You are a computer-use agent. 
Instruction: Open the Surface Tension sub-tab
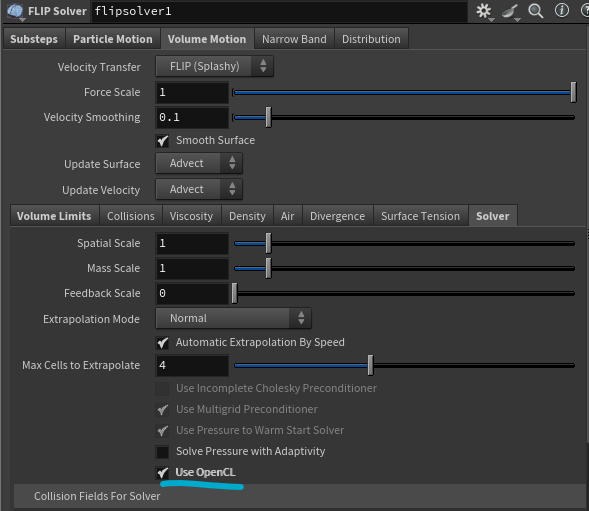pyautogui.click(x=420, y=216)
